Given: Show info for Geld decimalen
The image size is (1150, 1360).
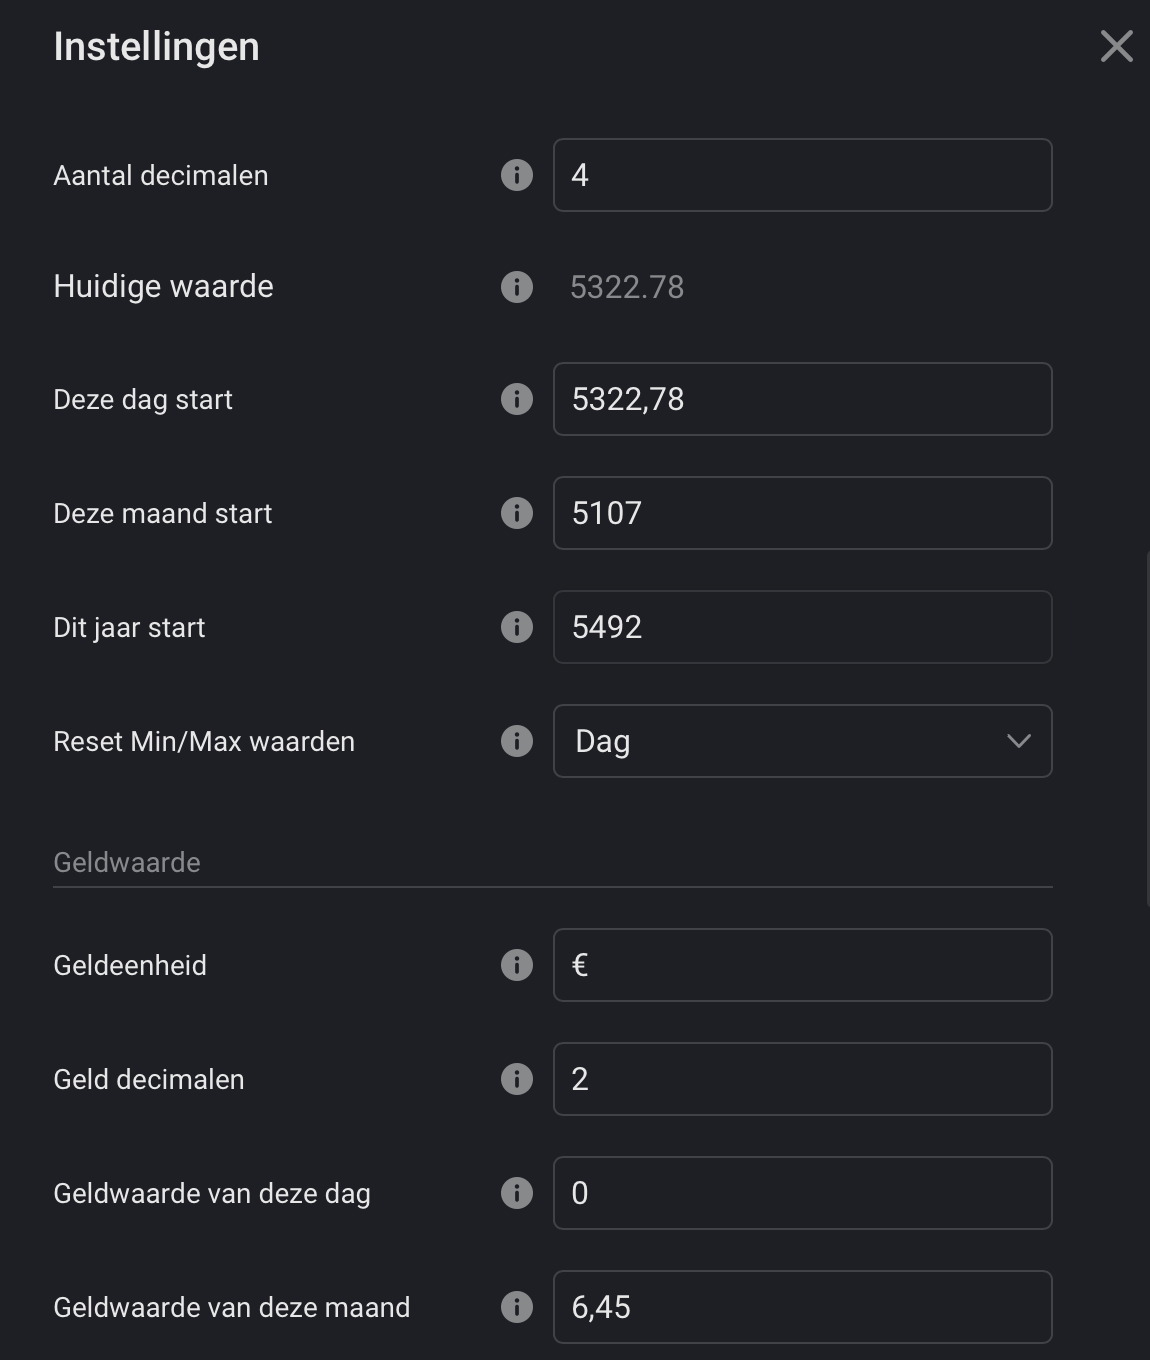Looking at the screenshot, I should point(516,1080).
